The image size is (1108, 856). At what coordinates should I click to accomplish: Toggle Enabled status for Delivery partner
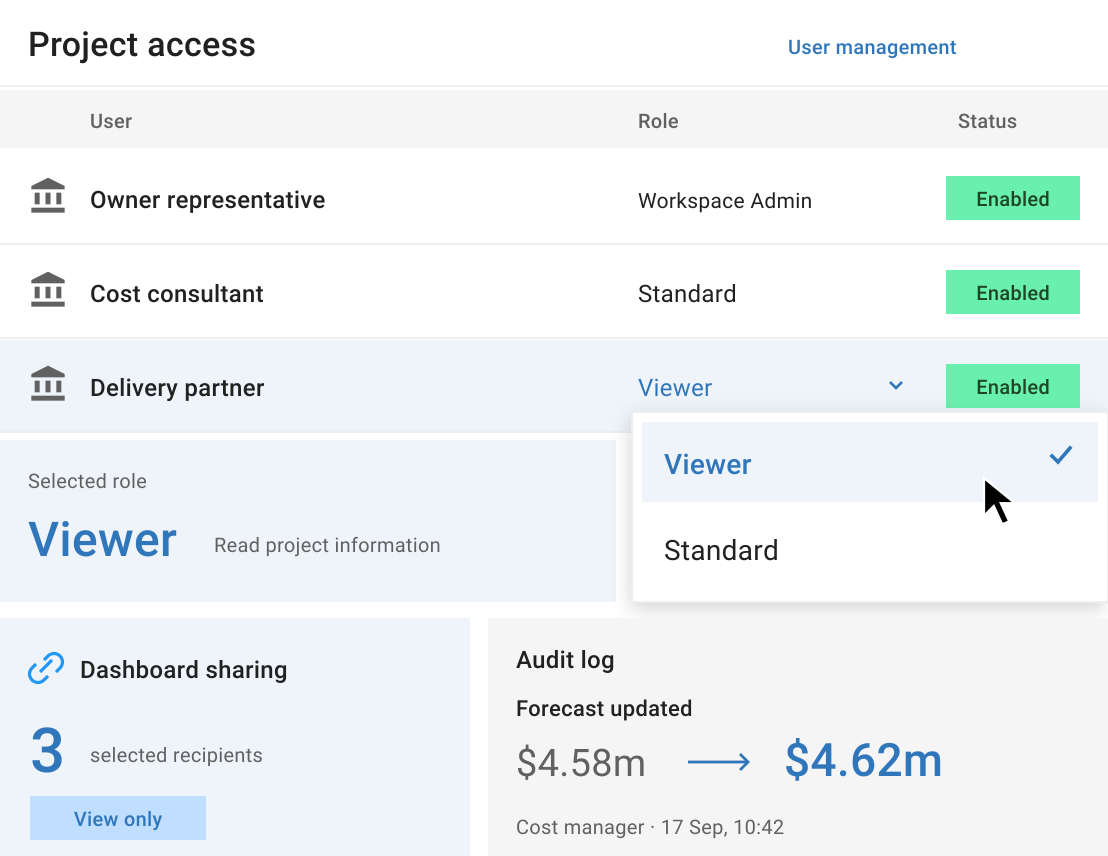click(1013, 386)
